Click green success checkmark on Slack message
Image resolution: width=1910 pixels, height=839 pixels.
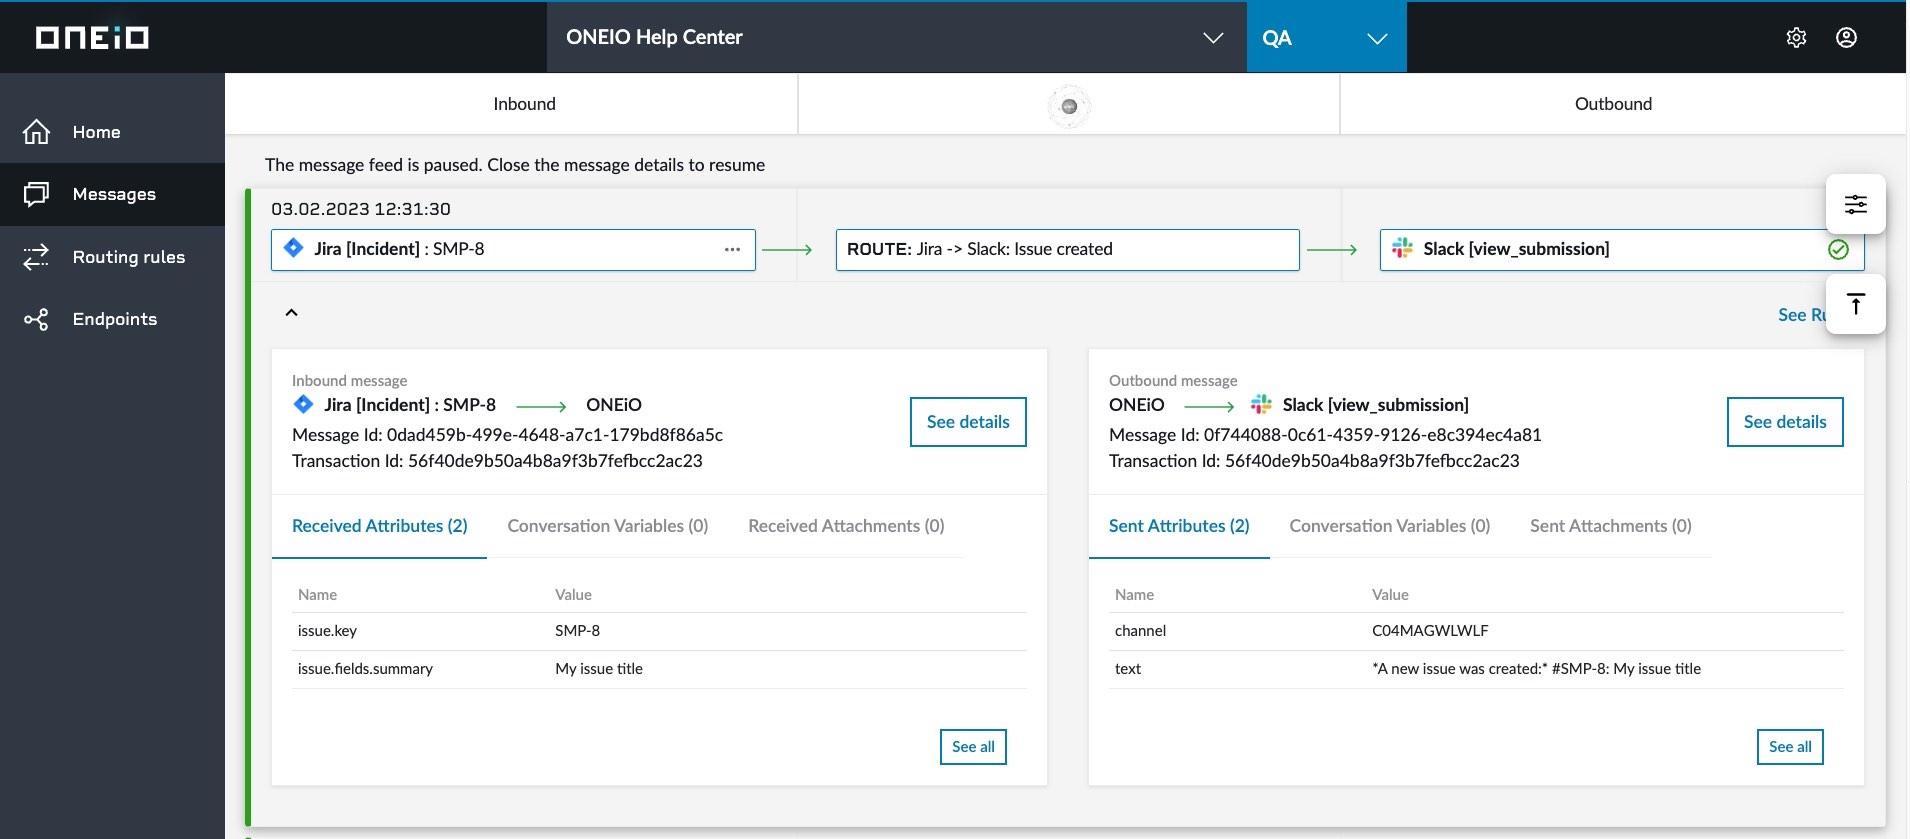click(x=1838, y=249)
